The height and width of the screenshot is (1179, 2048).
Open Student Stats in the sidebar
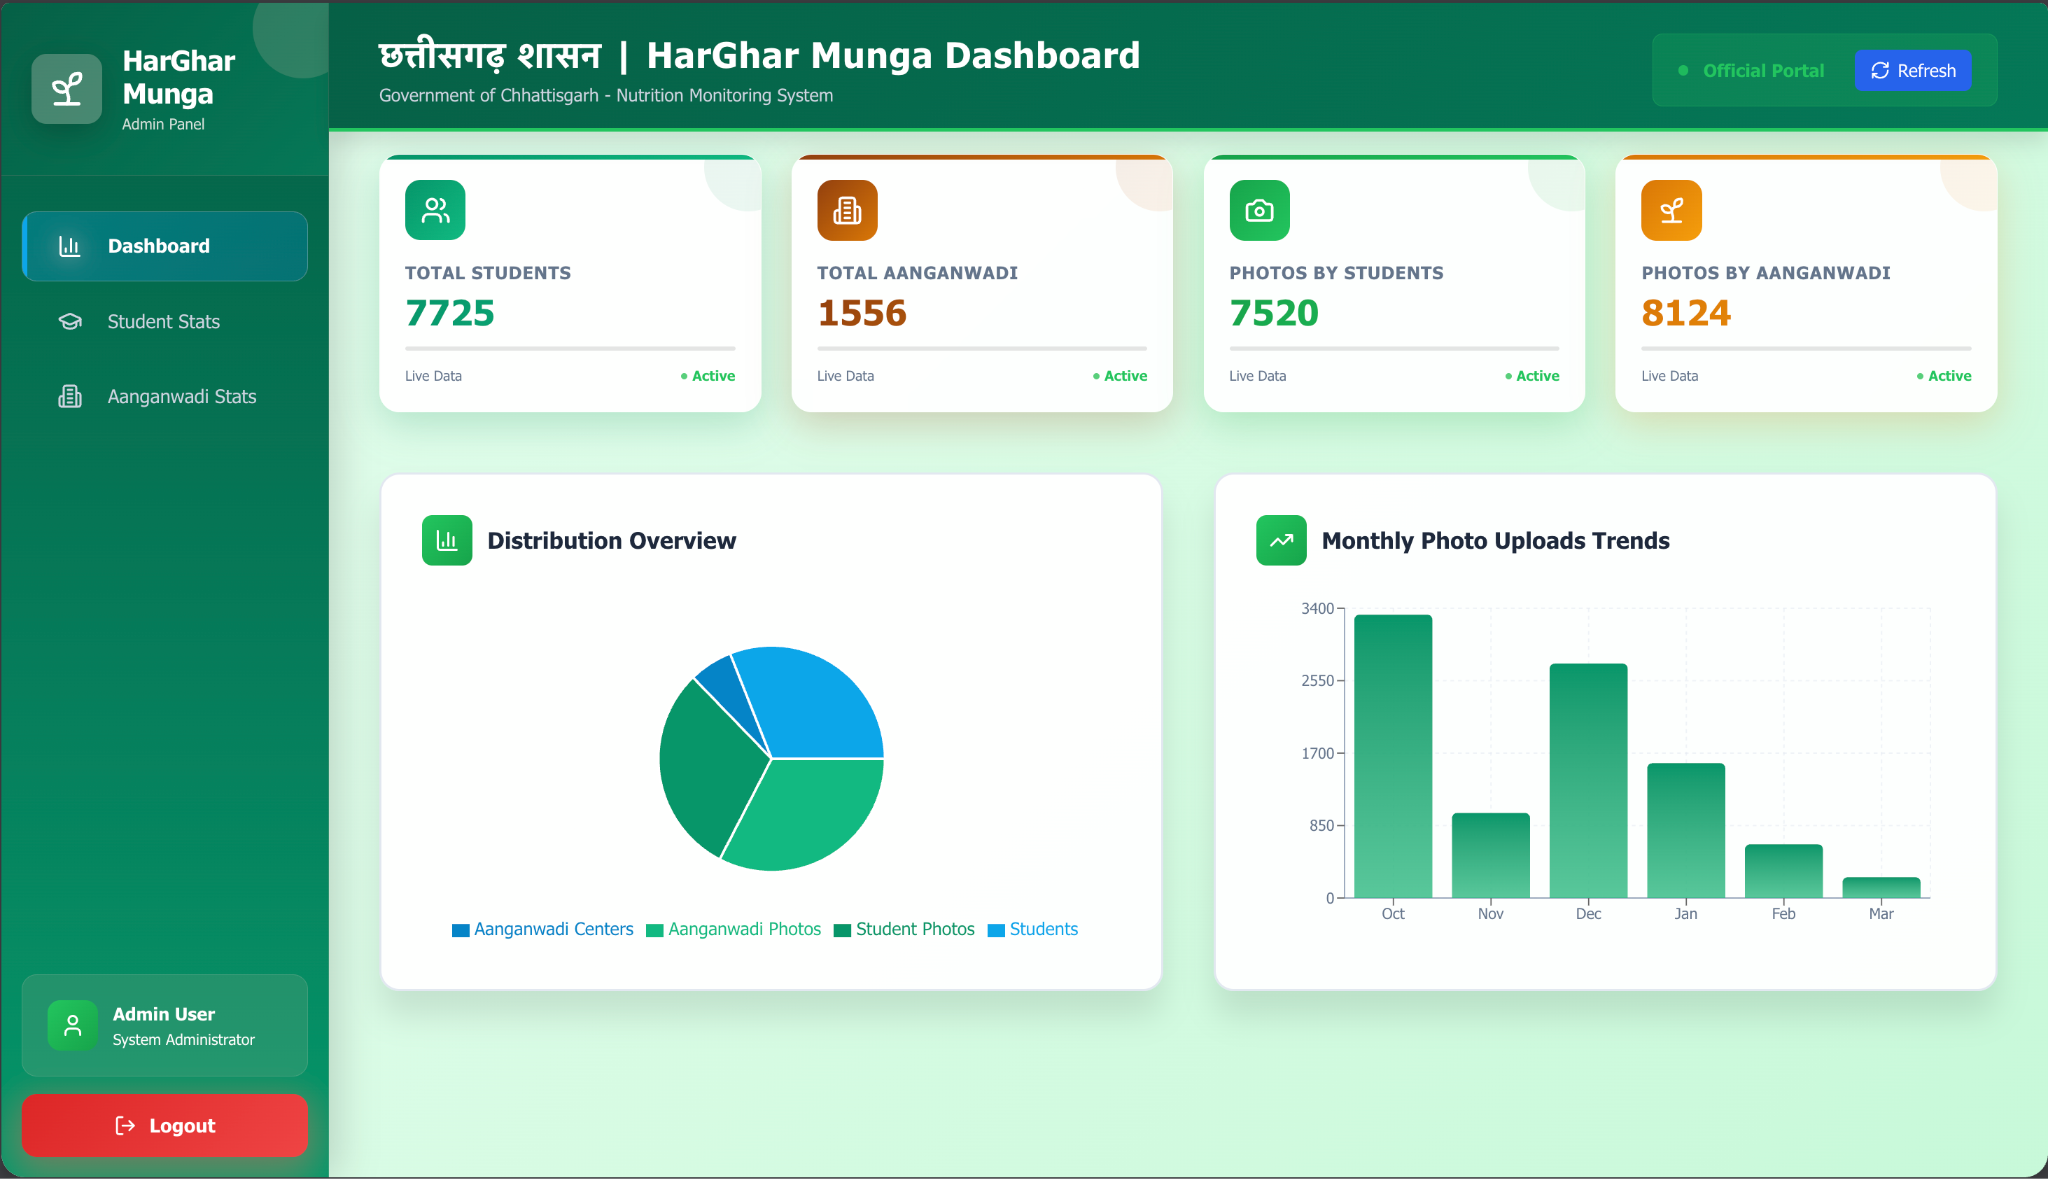(x=164, y=321)
